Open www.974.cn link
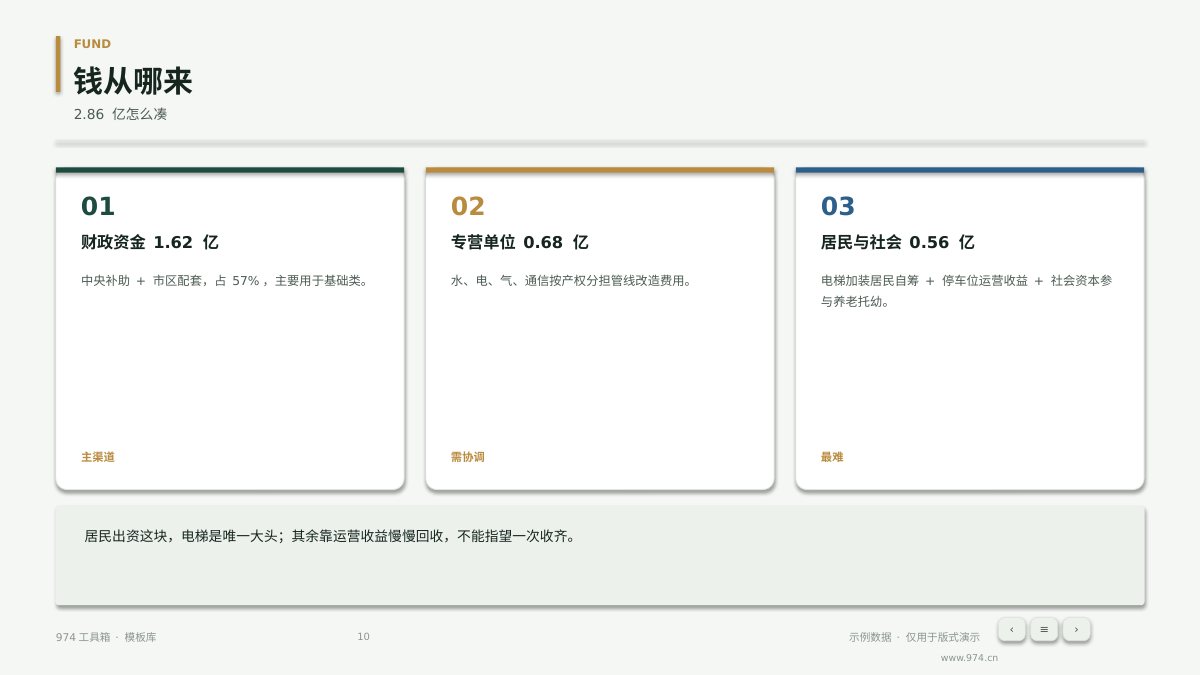1200x675 pixels. click(x=969, y=658)
